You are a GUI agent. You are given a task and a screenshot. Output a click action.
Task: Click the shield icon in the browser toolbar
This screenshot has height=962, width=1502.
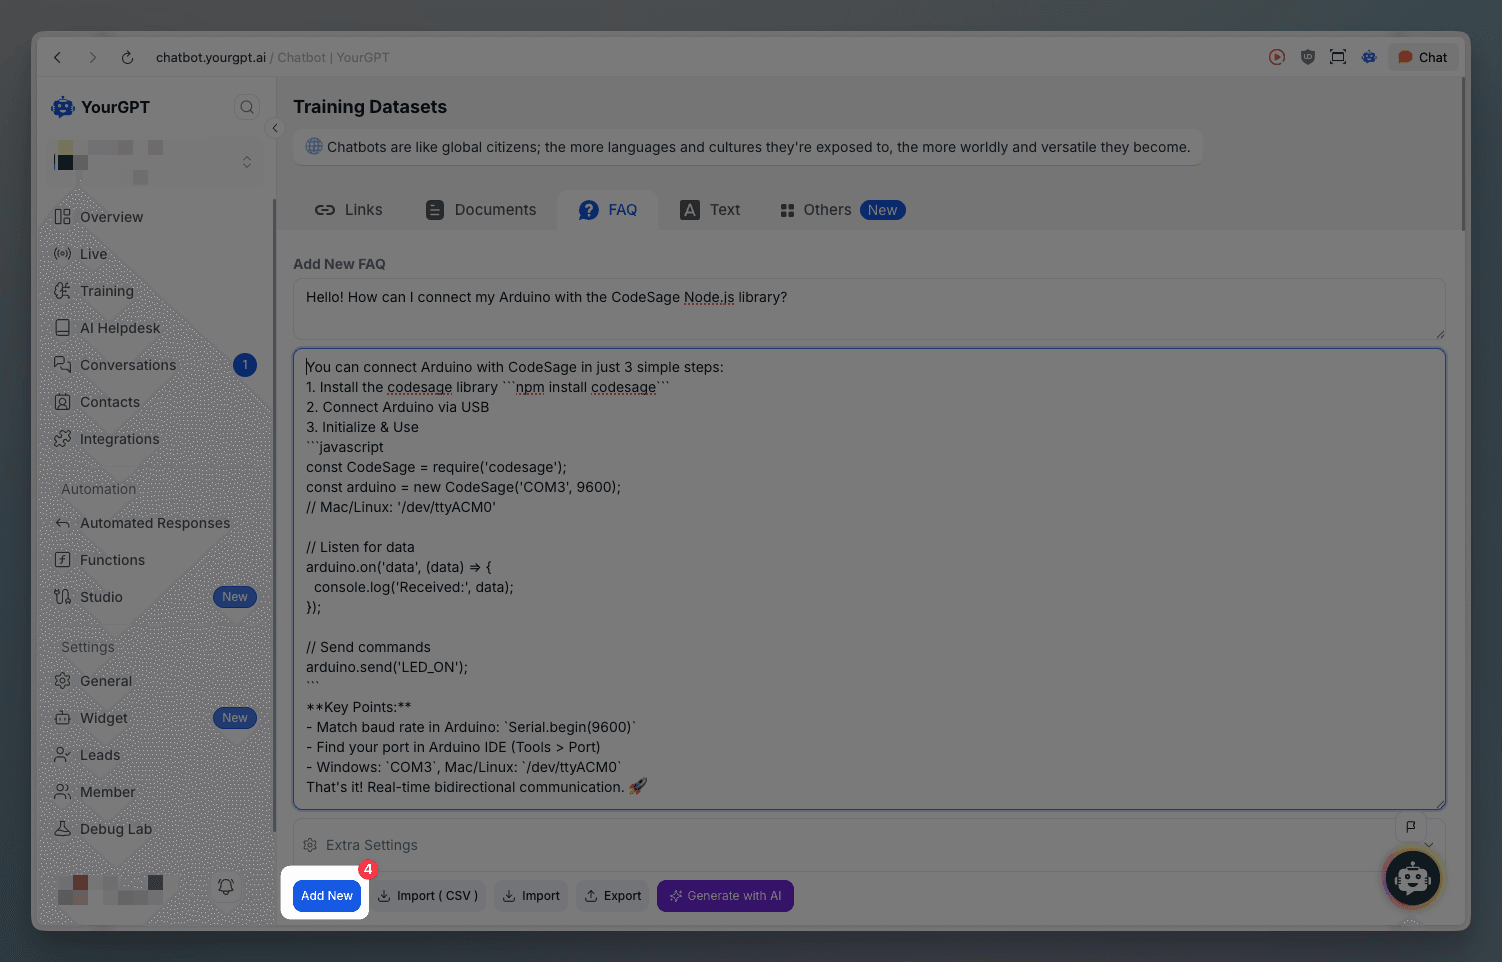(1307, 57)
